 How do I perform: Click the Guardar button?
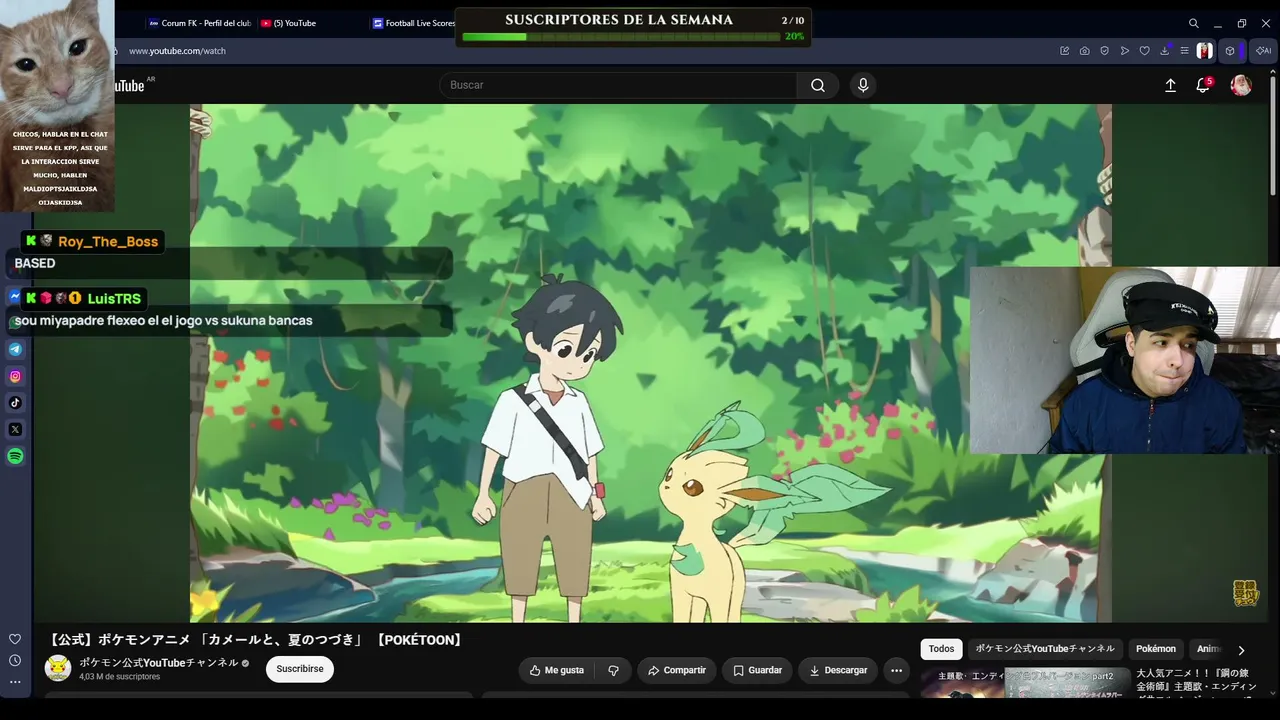point(757,670)
